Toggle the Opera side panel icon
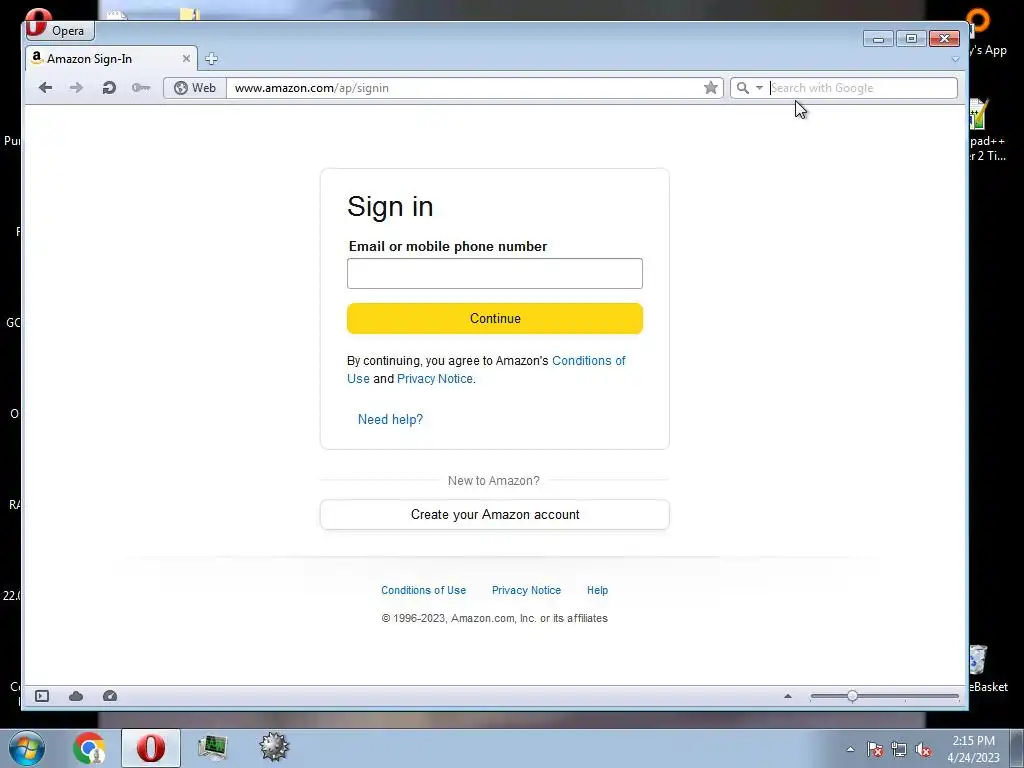 pyautogui.click(x=42, y=696)
